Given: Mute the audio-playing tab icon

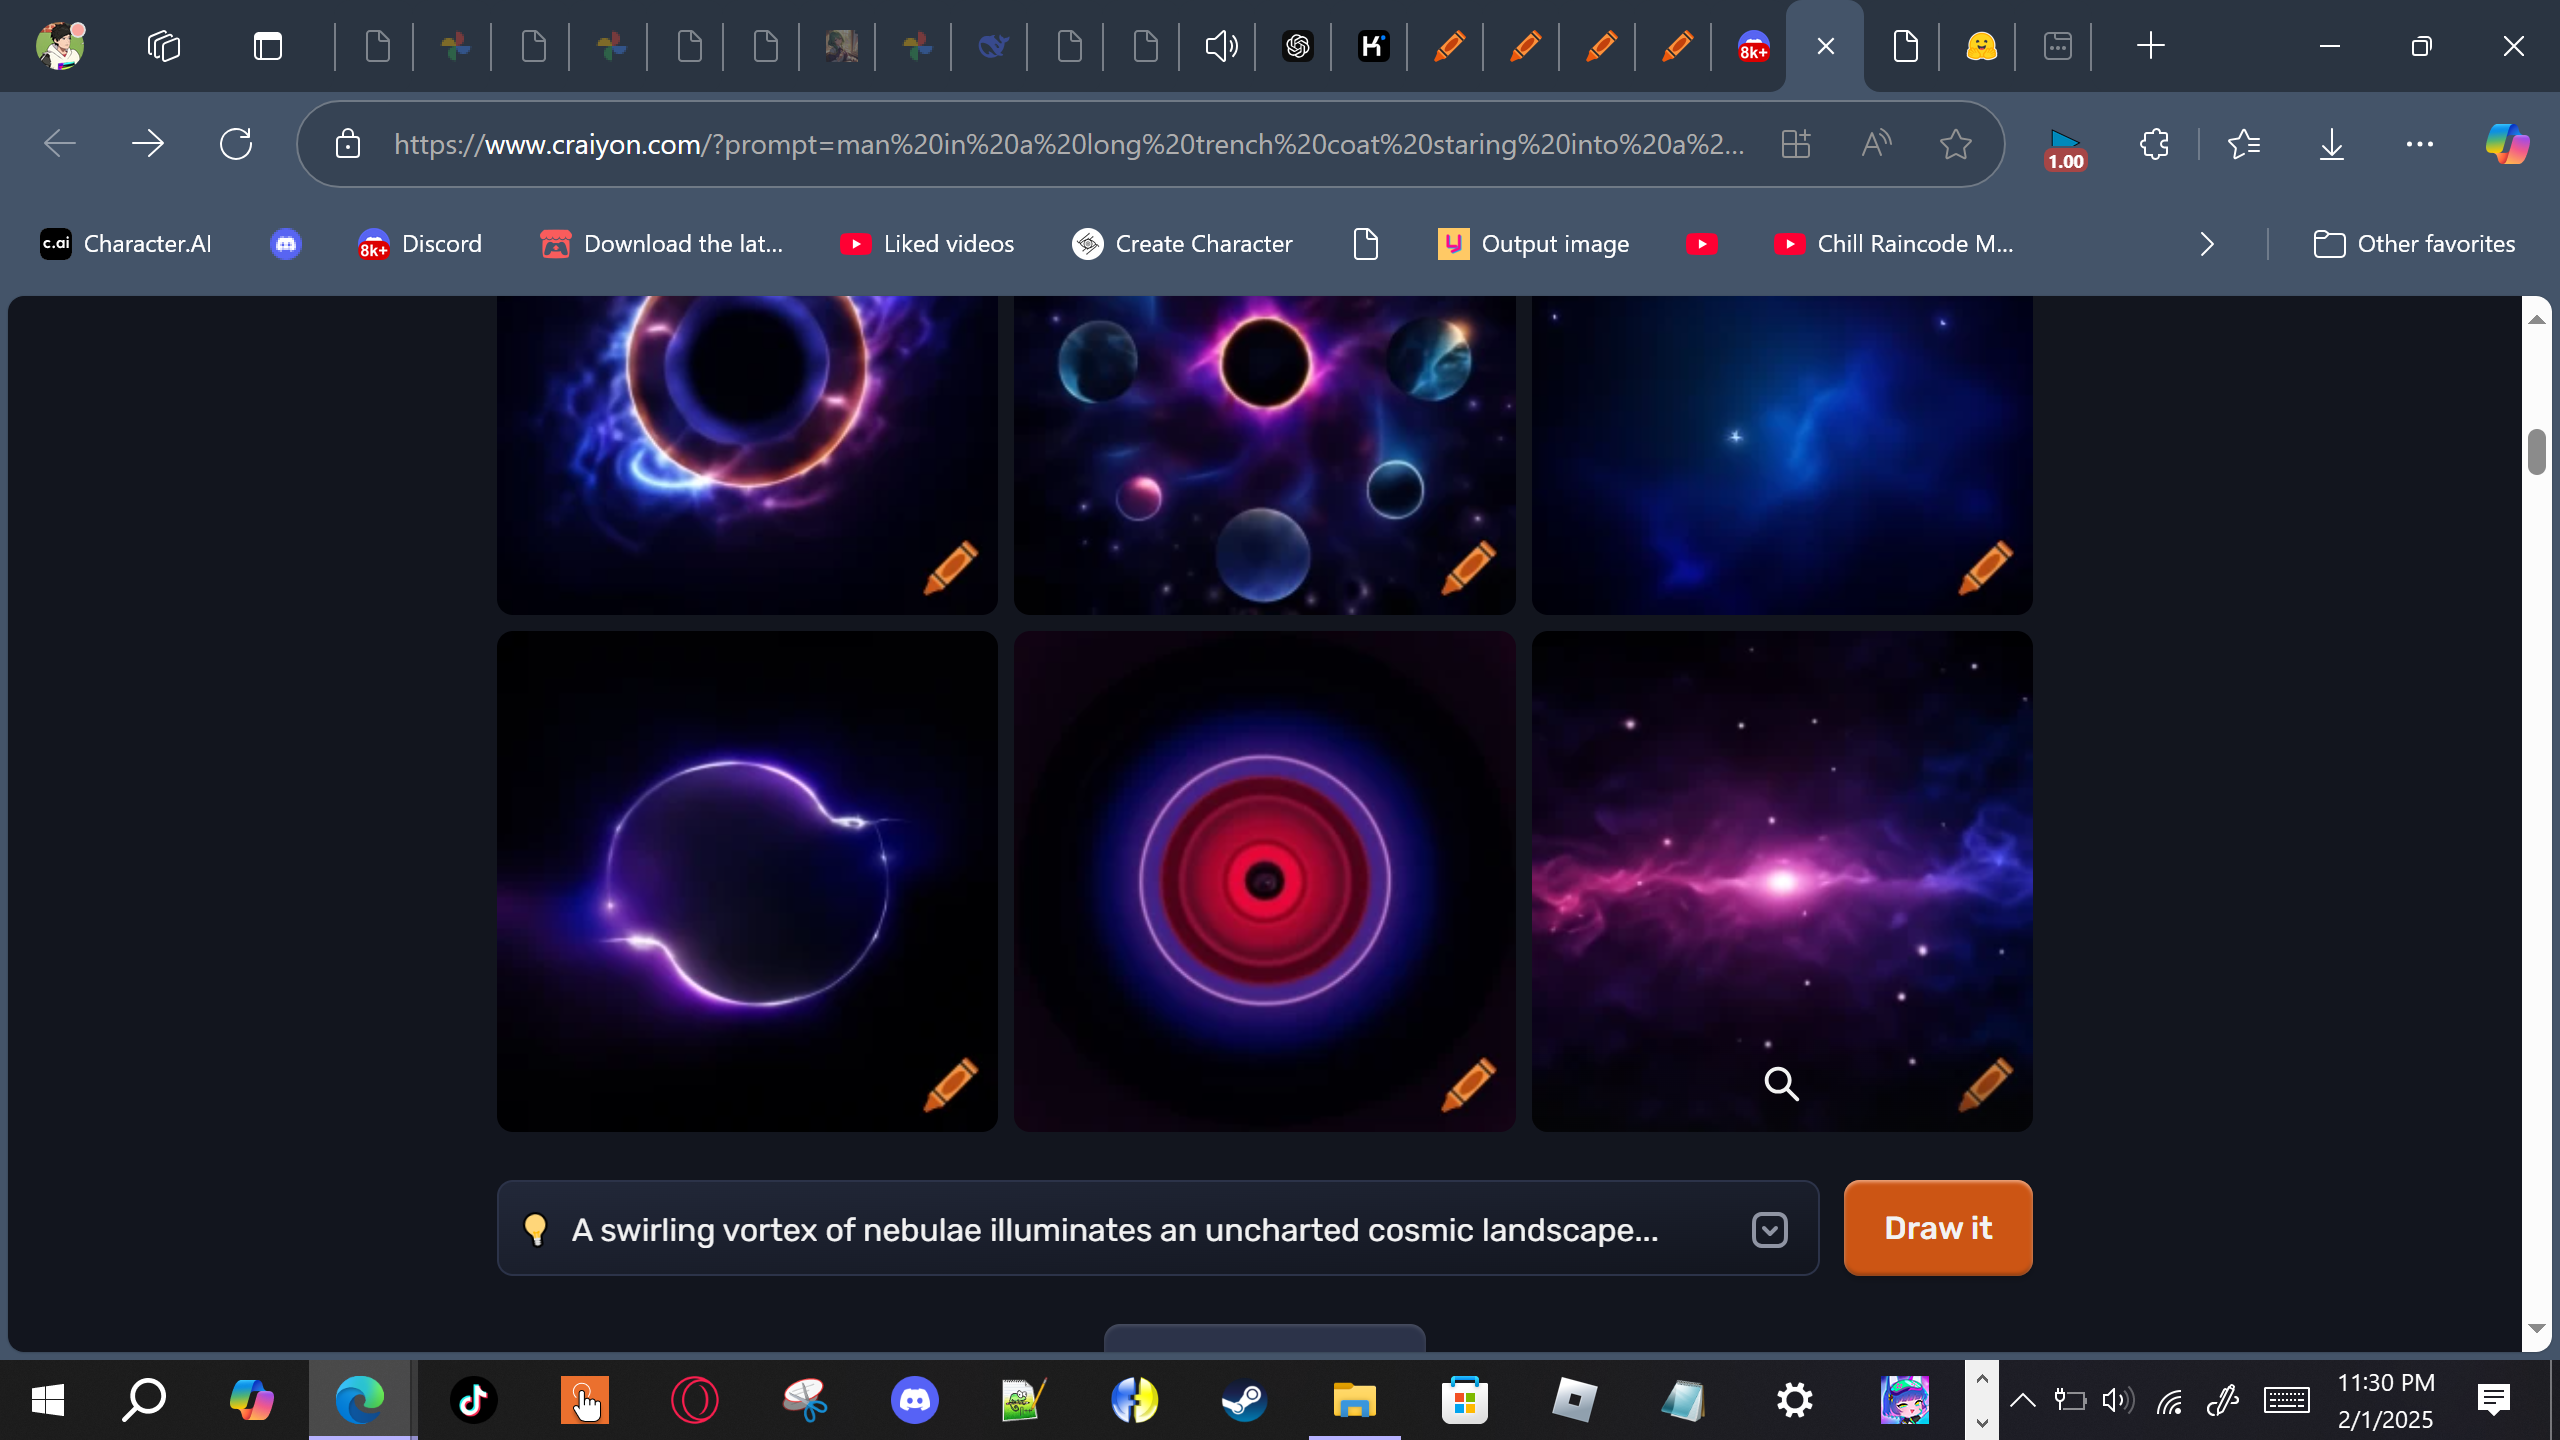Looking at the screenshot, I should pyautogui.click(x=1221, y=46).
